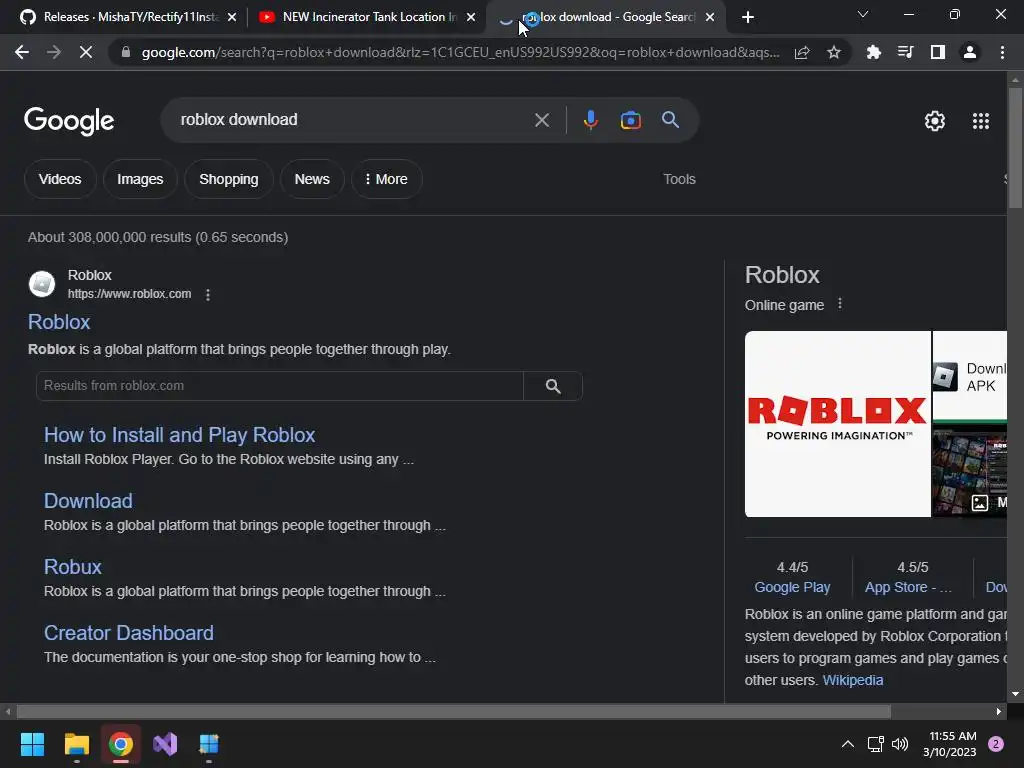
Task: Open the Creator Dashboard link
Action: tap(129, 633)
